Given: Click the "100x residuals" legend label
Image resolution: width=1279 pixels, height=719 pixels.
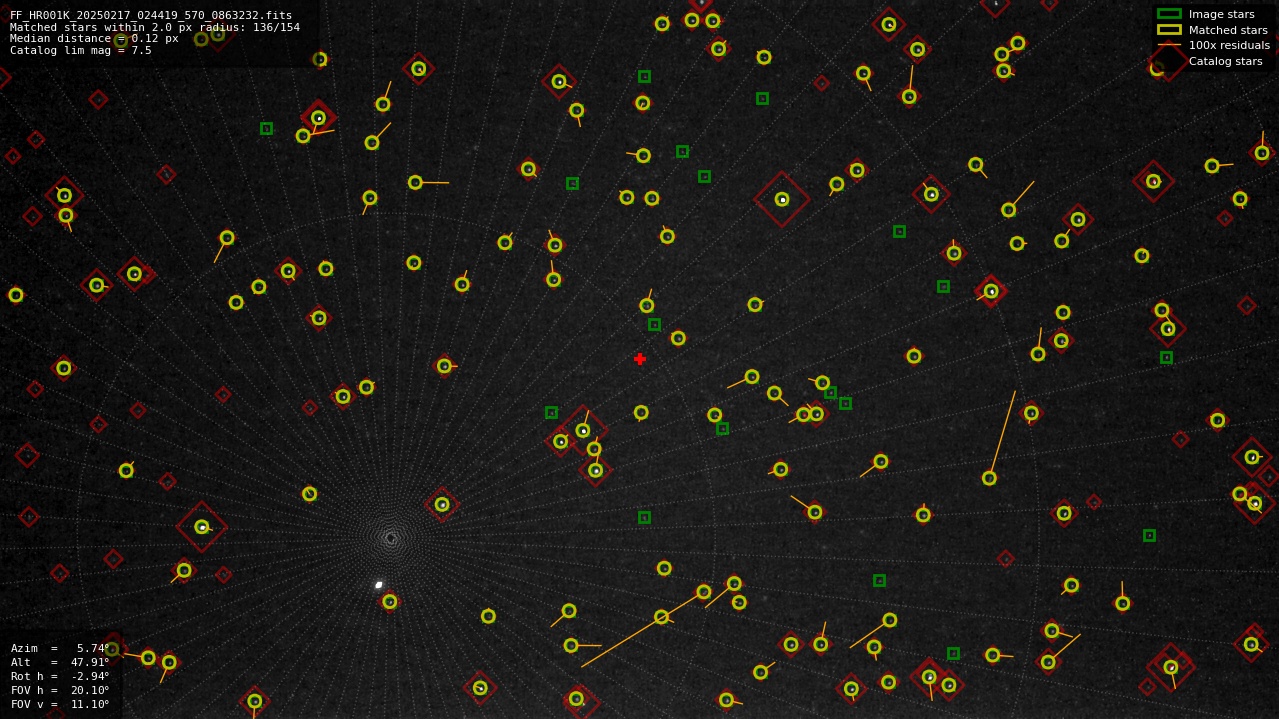Looking at the screenshot, I should point(1229,45).
